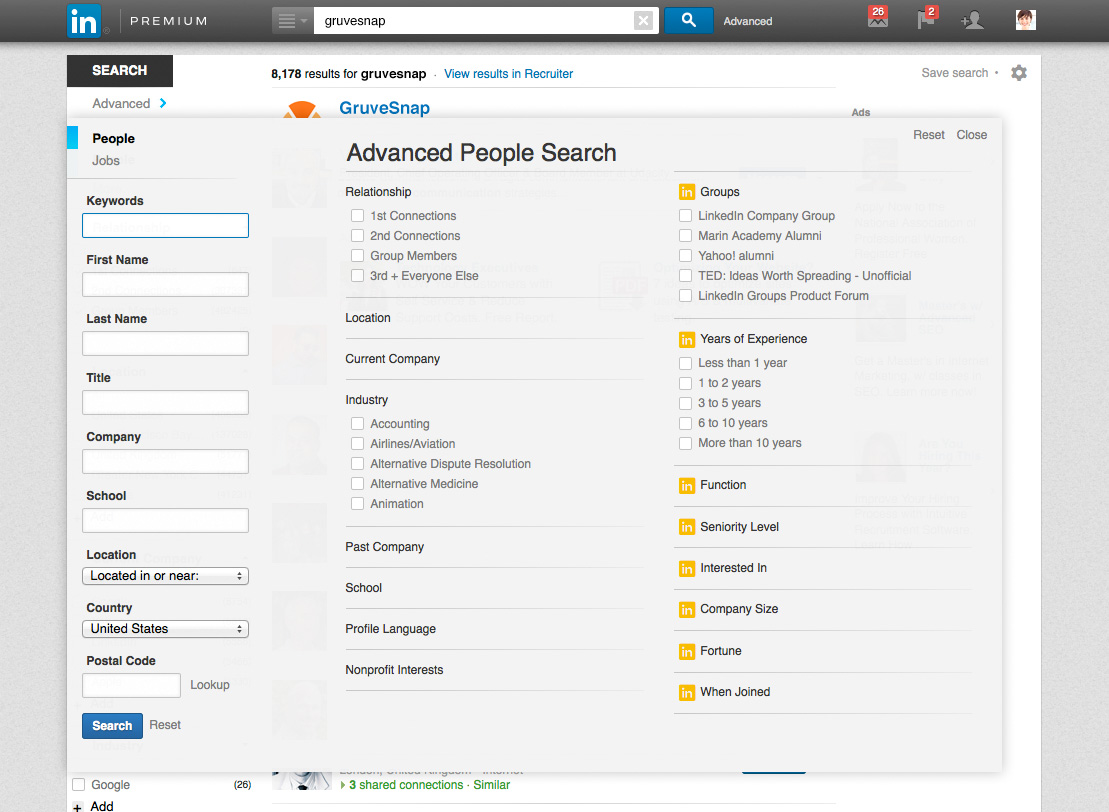Click into the First Name field
This screenshot has width=1109, height=812.
pos(166,284)
